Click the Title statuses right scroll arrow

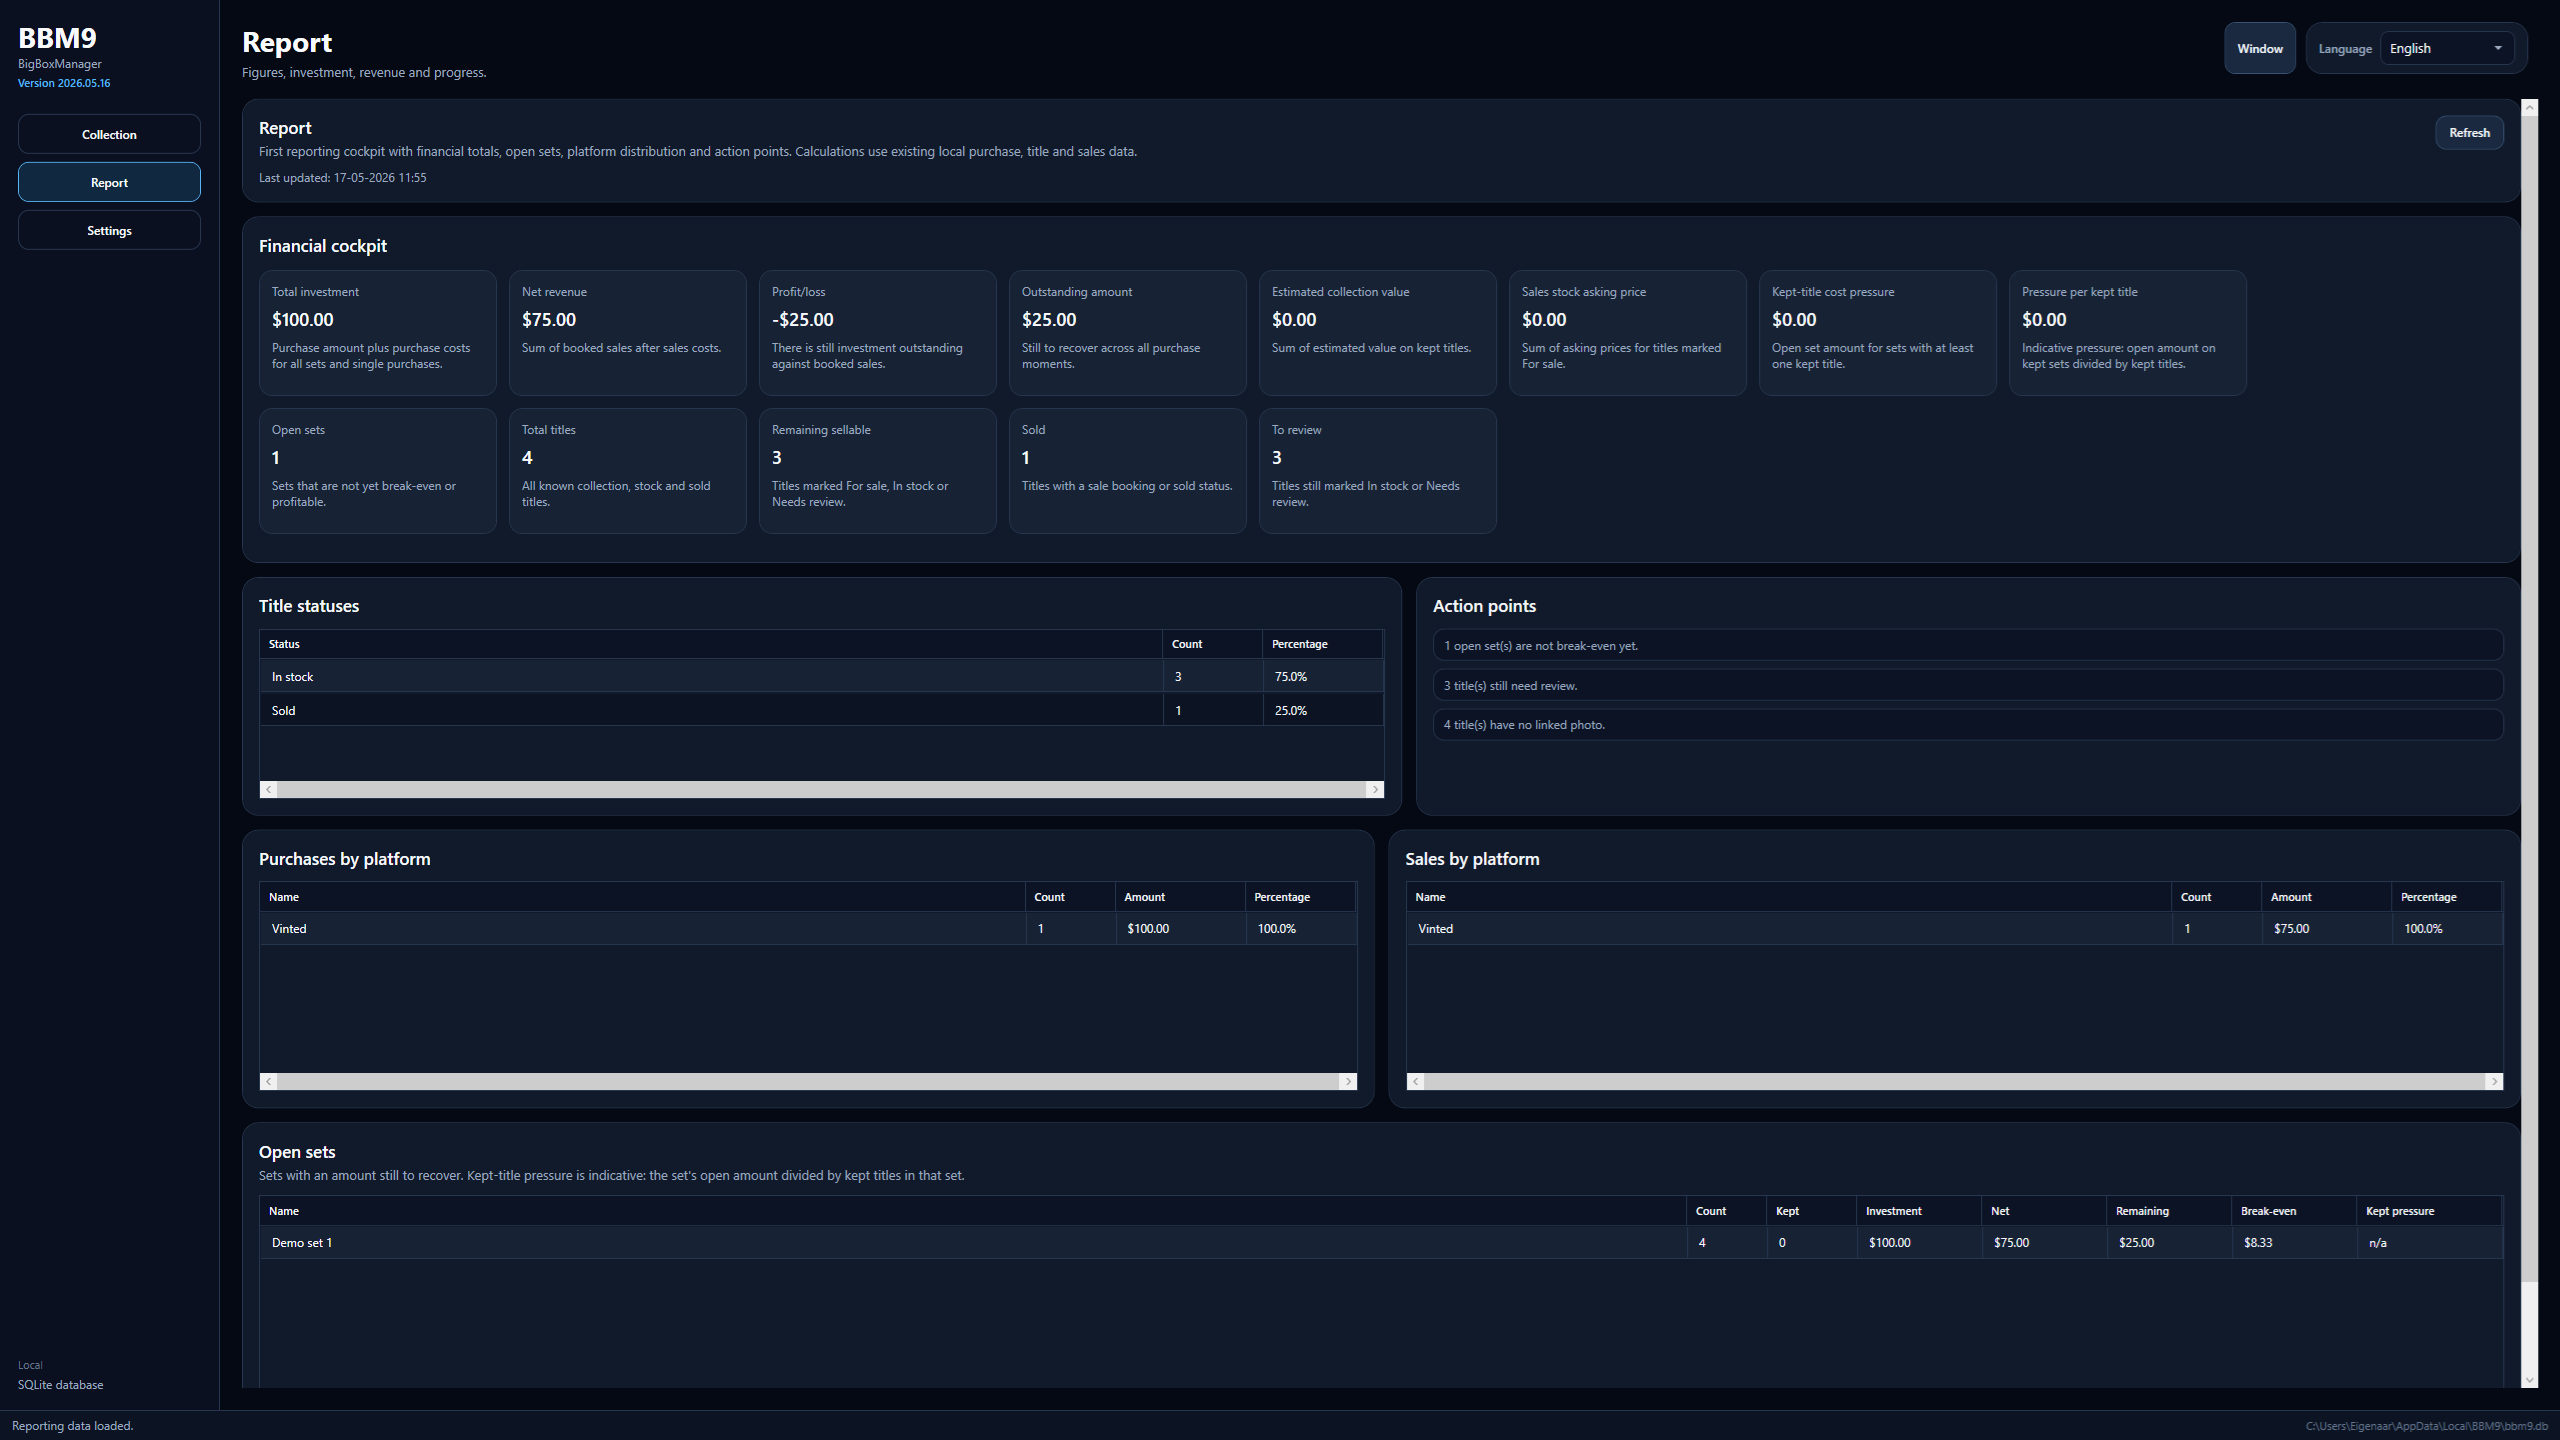click(x=1375, y=789)
